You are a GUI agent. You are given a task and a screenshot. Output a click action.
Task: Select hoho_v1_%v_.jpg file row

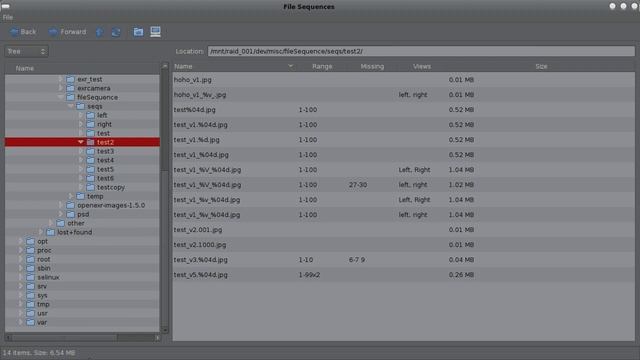(404, 95)
